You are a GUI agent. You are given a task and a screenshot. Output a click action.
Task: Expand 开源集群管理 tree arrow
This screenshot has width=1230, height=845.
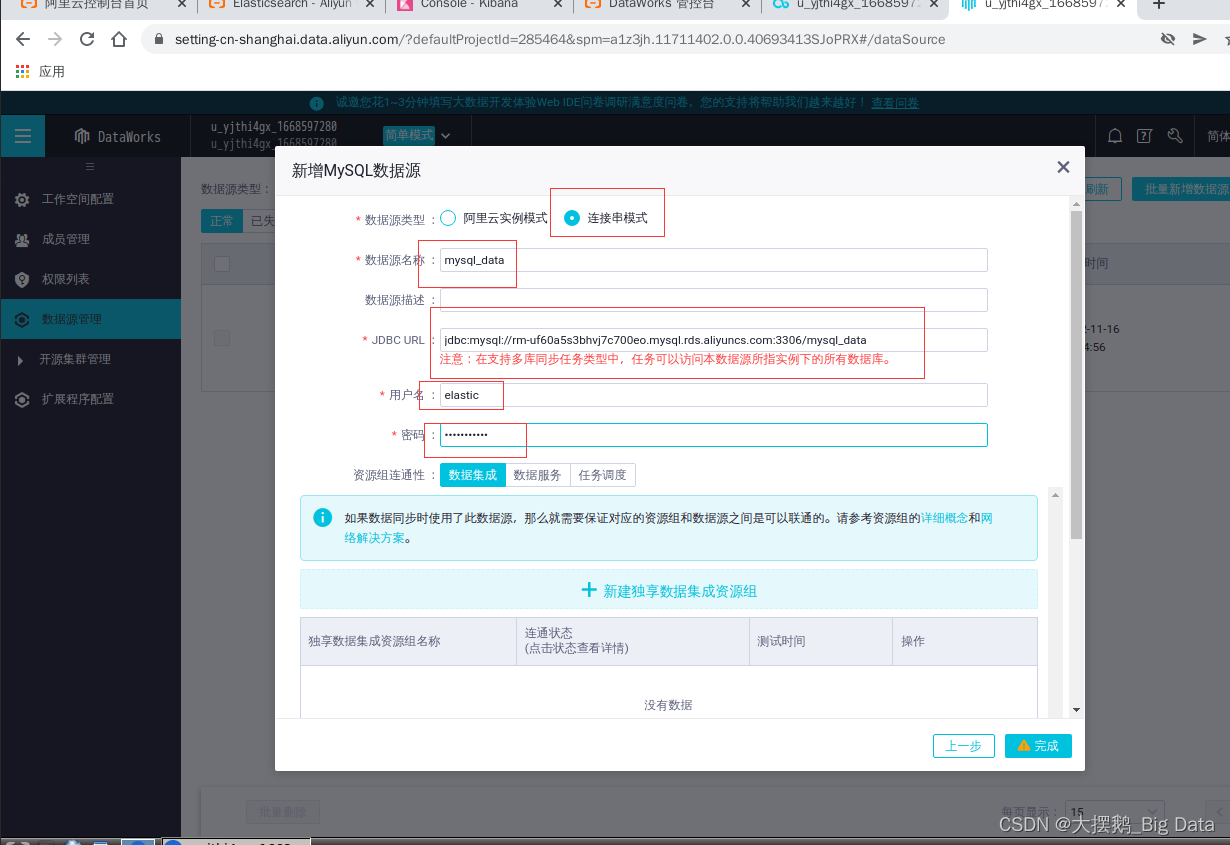point(20,360)
